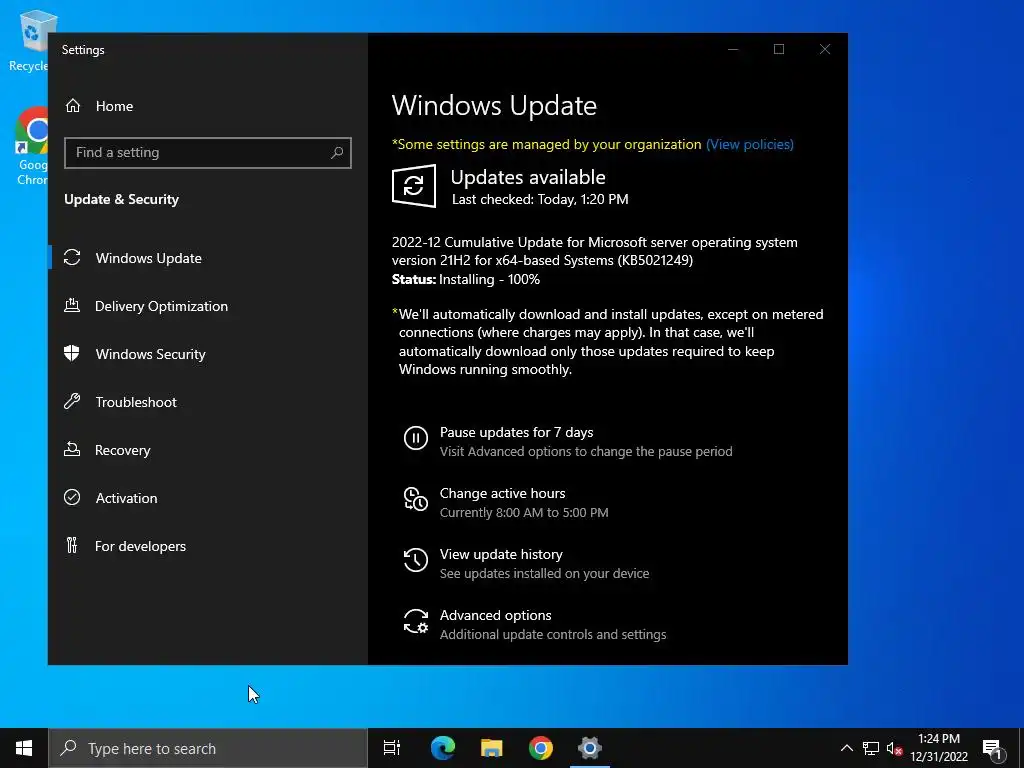Click the history clock icon
This screenshot has height=768, width=1024.
pos(416,560)
